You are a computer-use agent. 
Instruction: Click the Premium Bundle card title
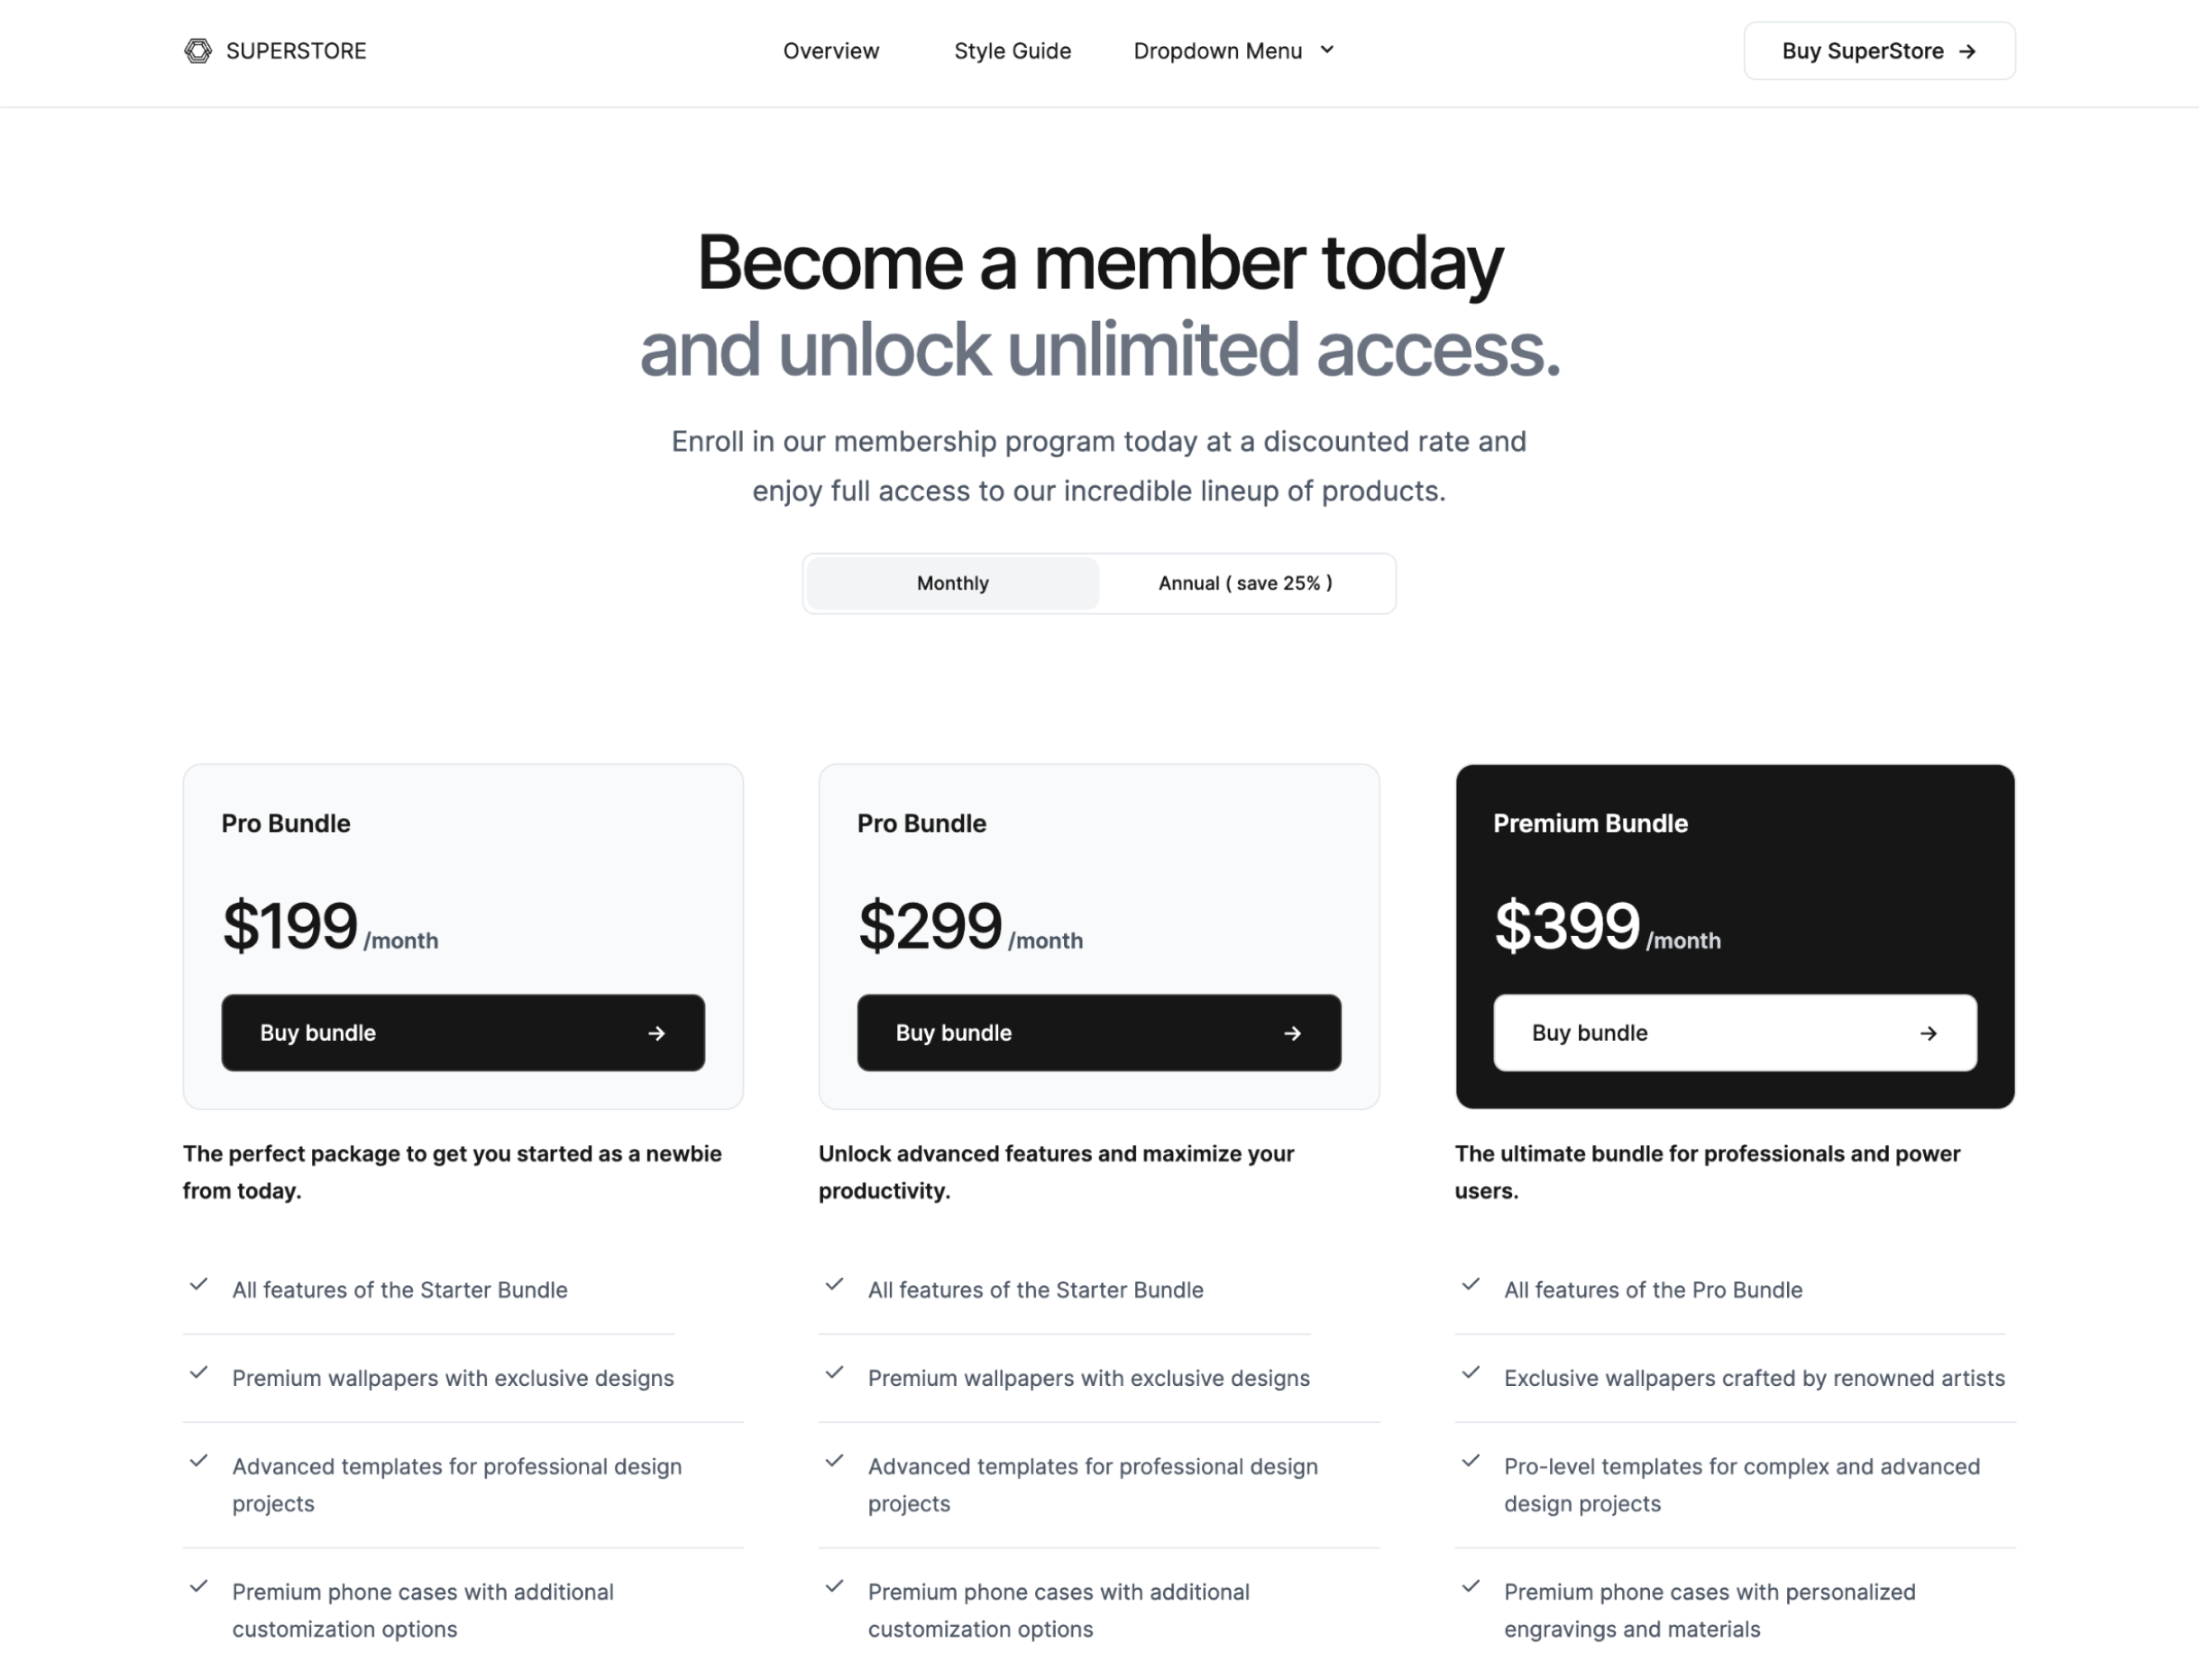pos(1590,823)
